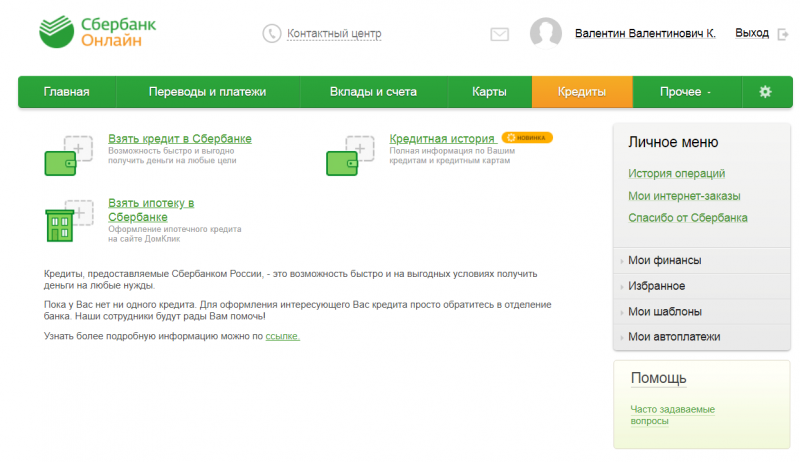Open Спасибо от Сбербанка link

coord(688,218)
